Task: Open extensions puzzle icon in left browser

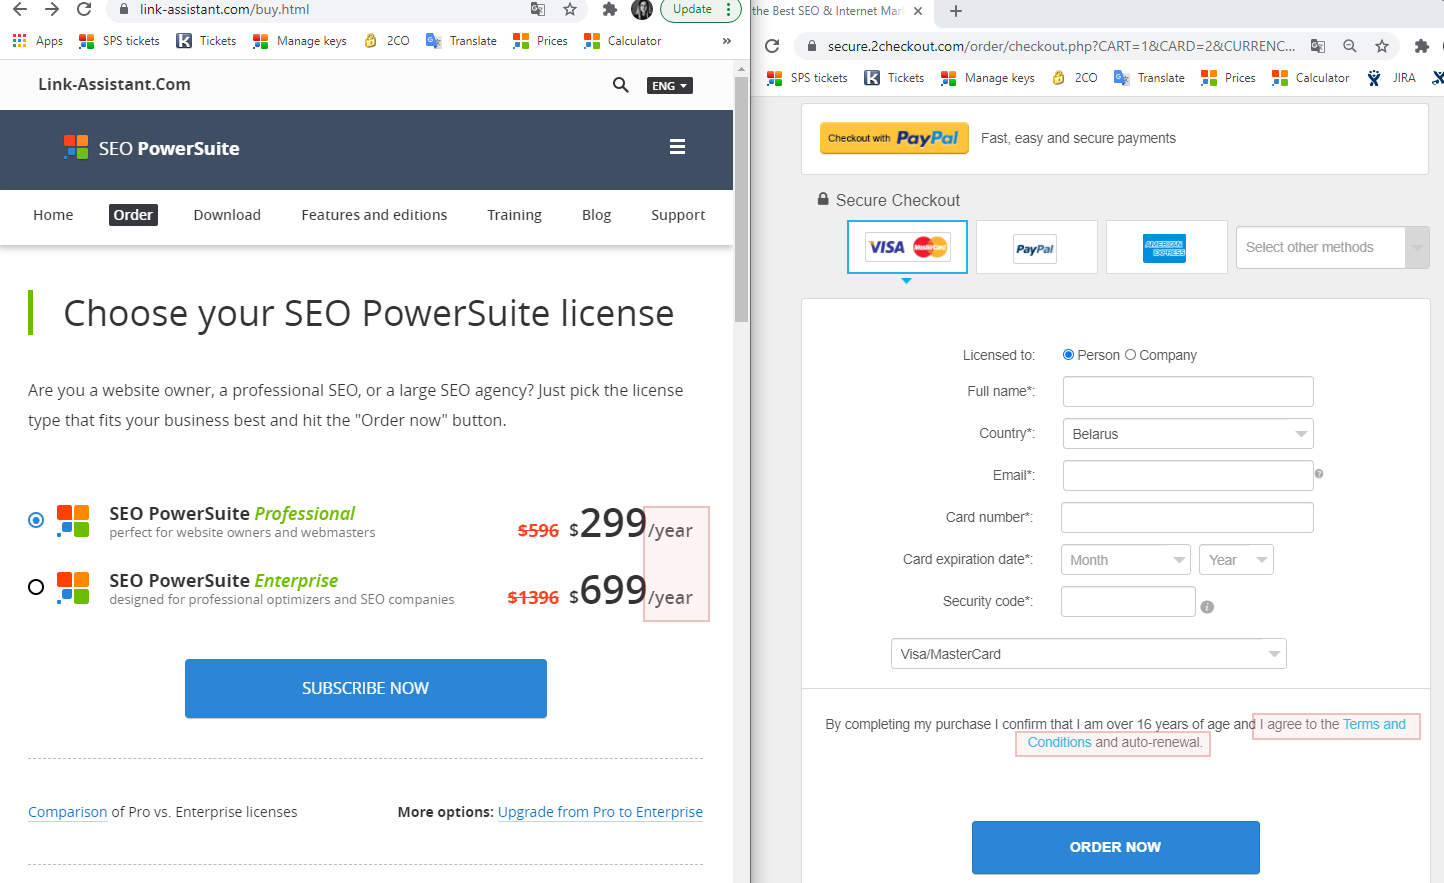Action: coord(609,9)
